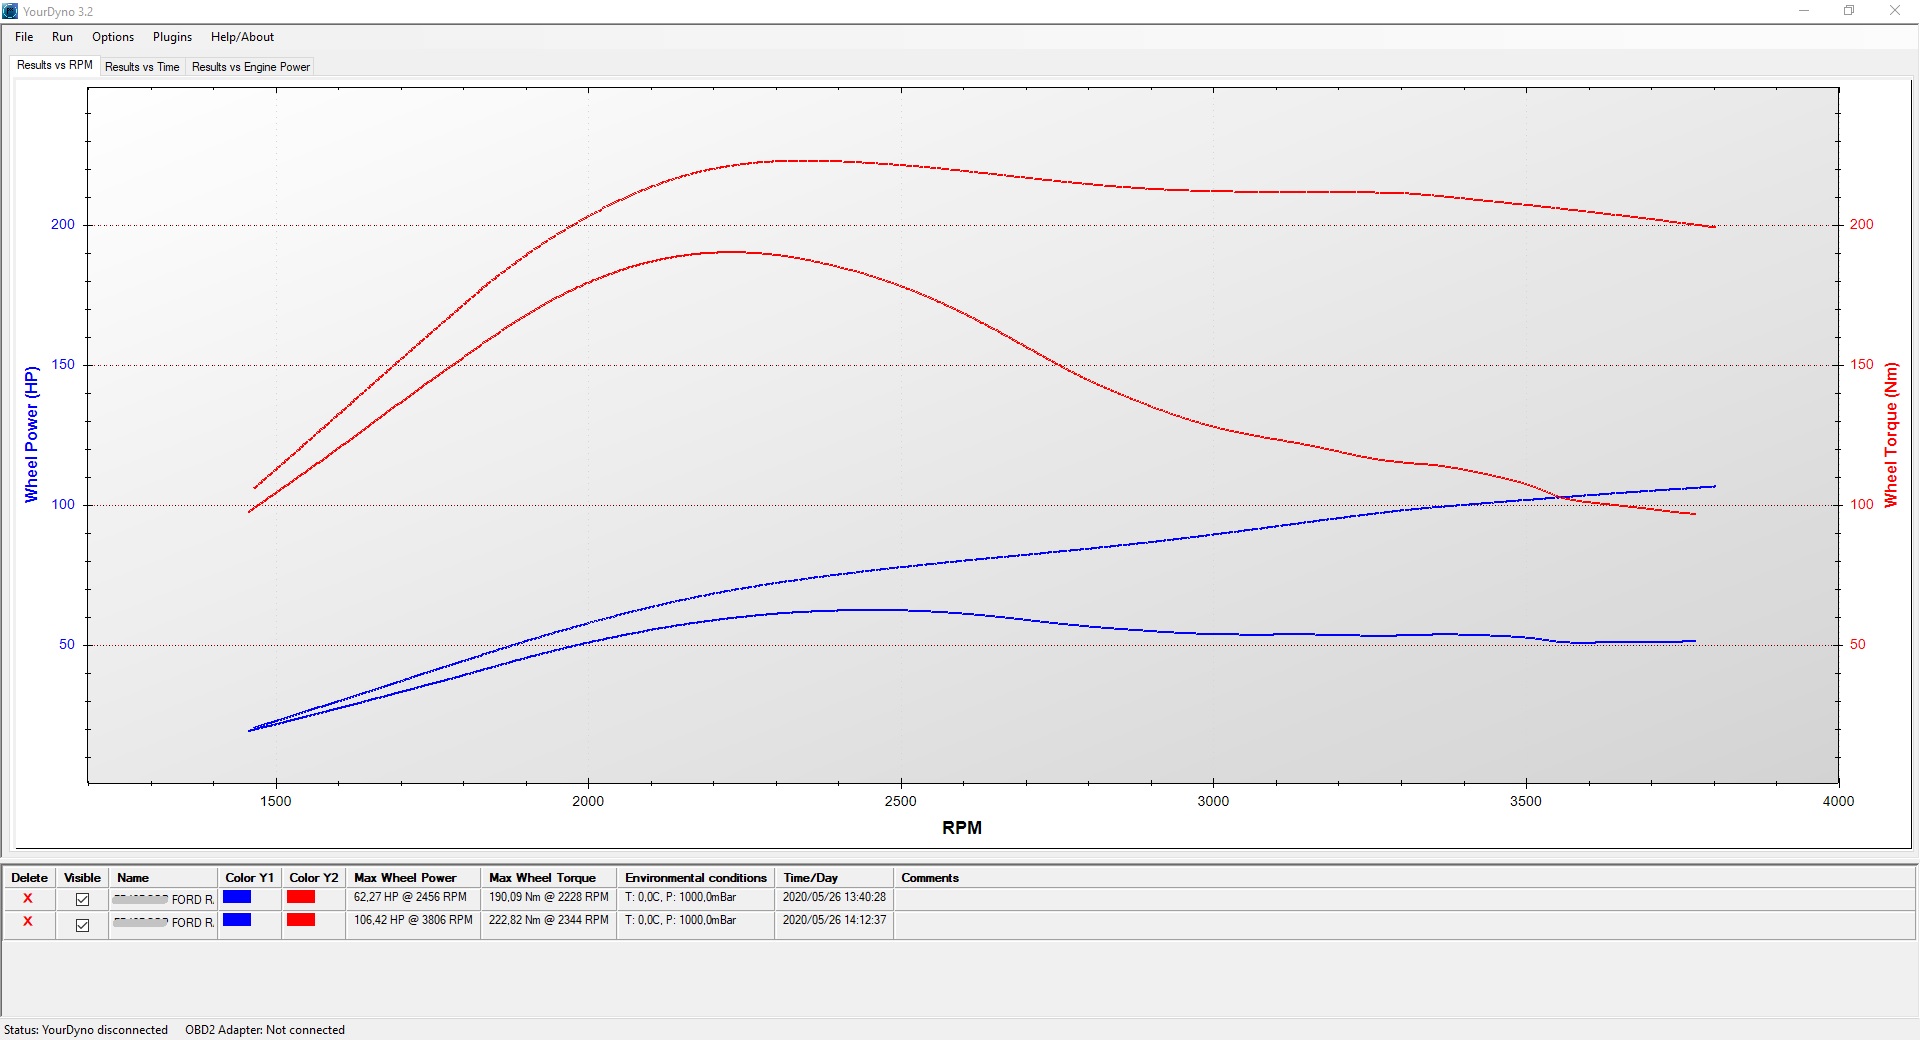Open the Run menu
The image size is (1920, 1040).
pos(62,37)
